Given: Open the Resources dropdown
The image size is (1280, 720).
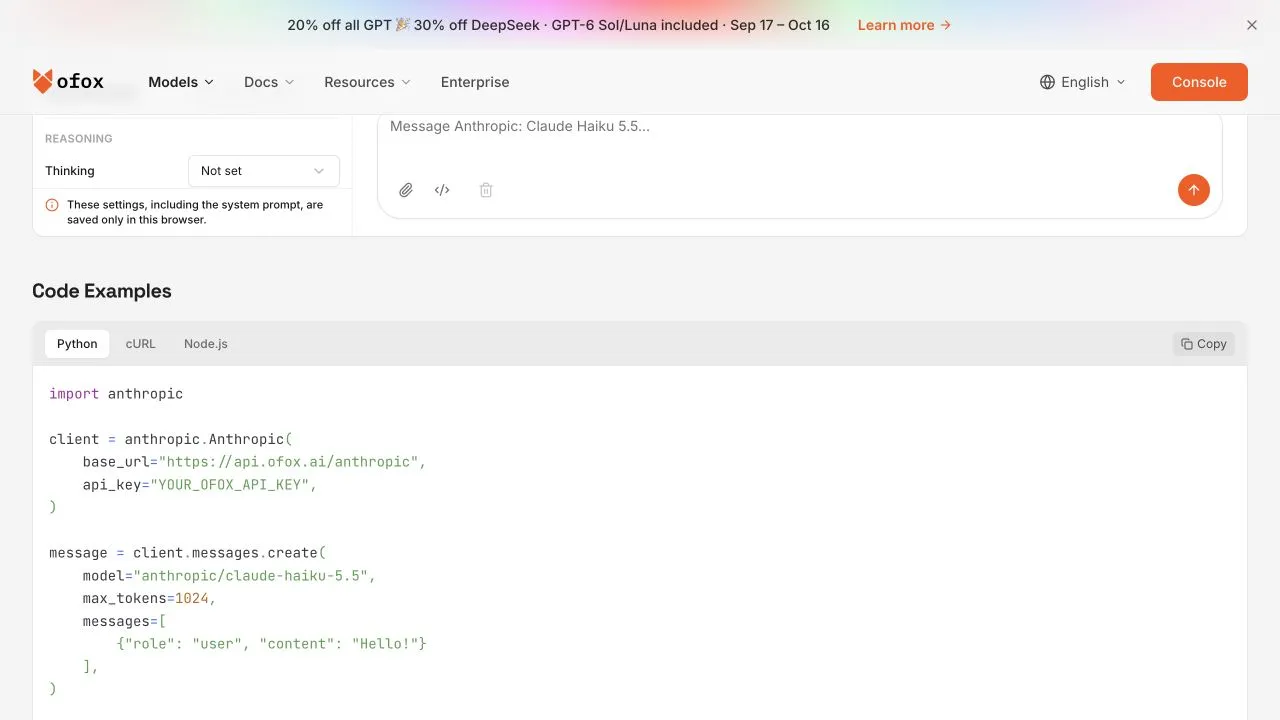Looking at the screenshot, I should tap(367, 82).
